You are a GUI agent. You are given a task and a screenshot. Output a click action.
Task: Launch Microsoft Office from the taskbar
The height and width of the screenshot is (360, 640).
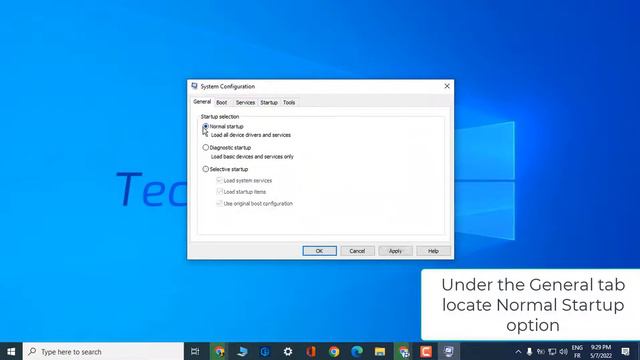pyautogui.click(x=311, y=351)
